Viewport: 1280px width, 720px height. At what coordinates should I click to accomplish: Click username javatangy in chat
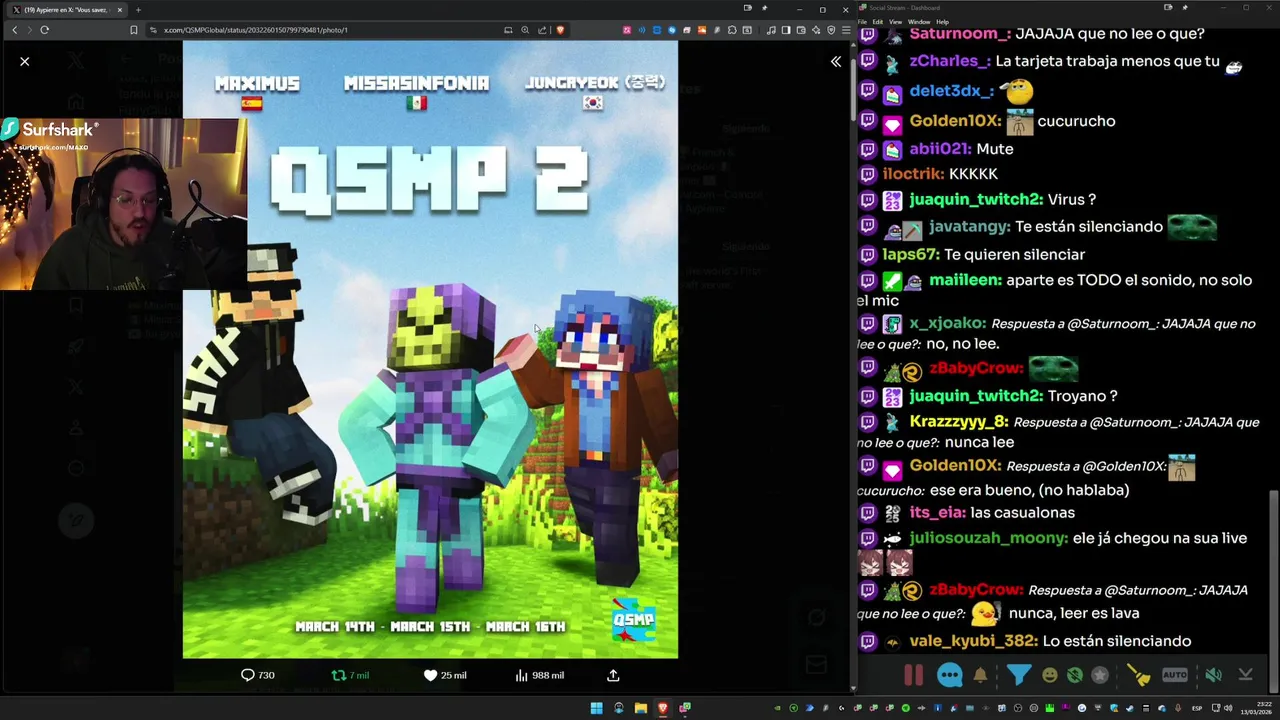970,227
